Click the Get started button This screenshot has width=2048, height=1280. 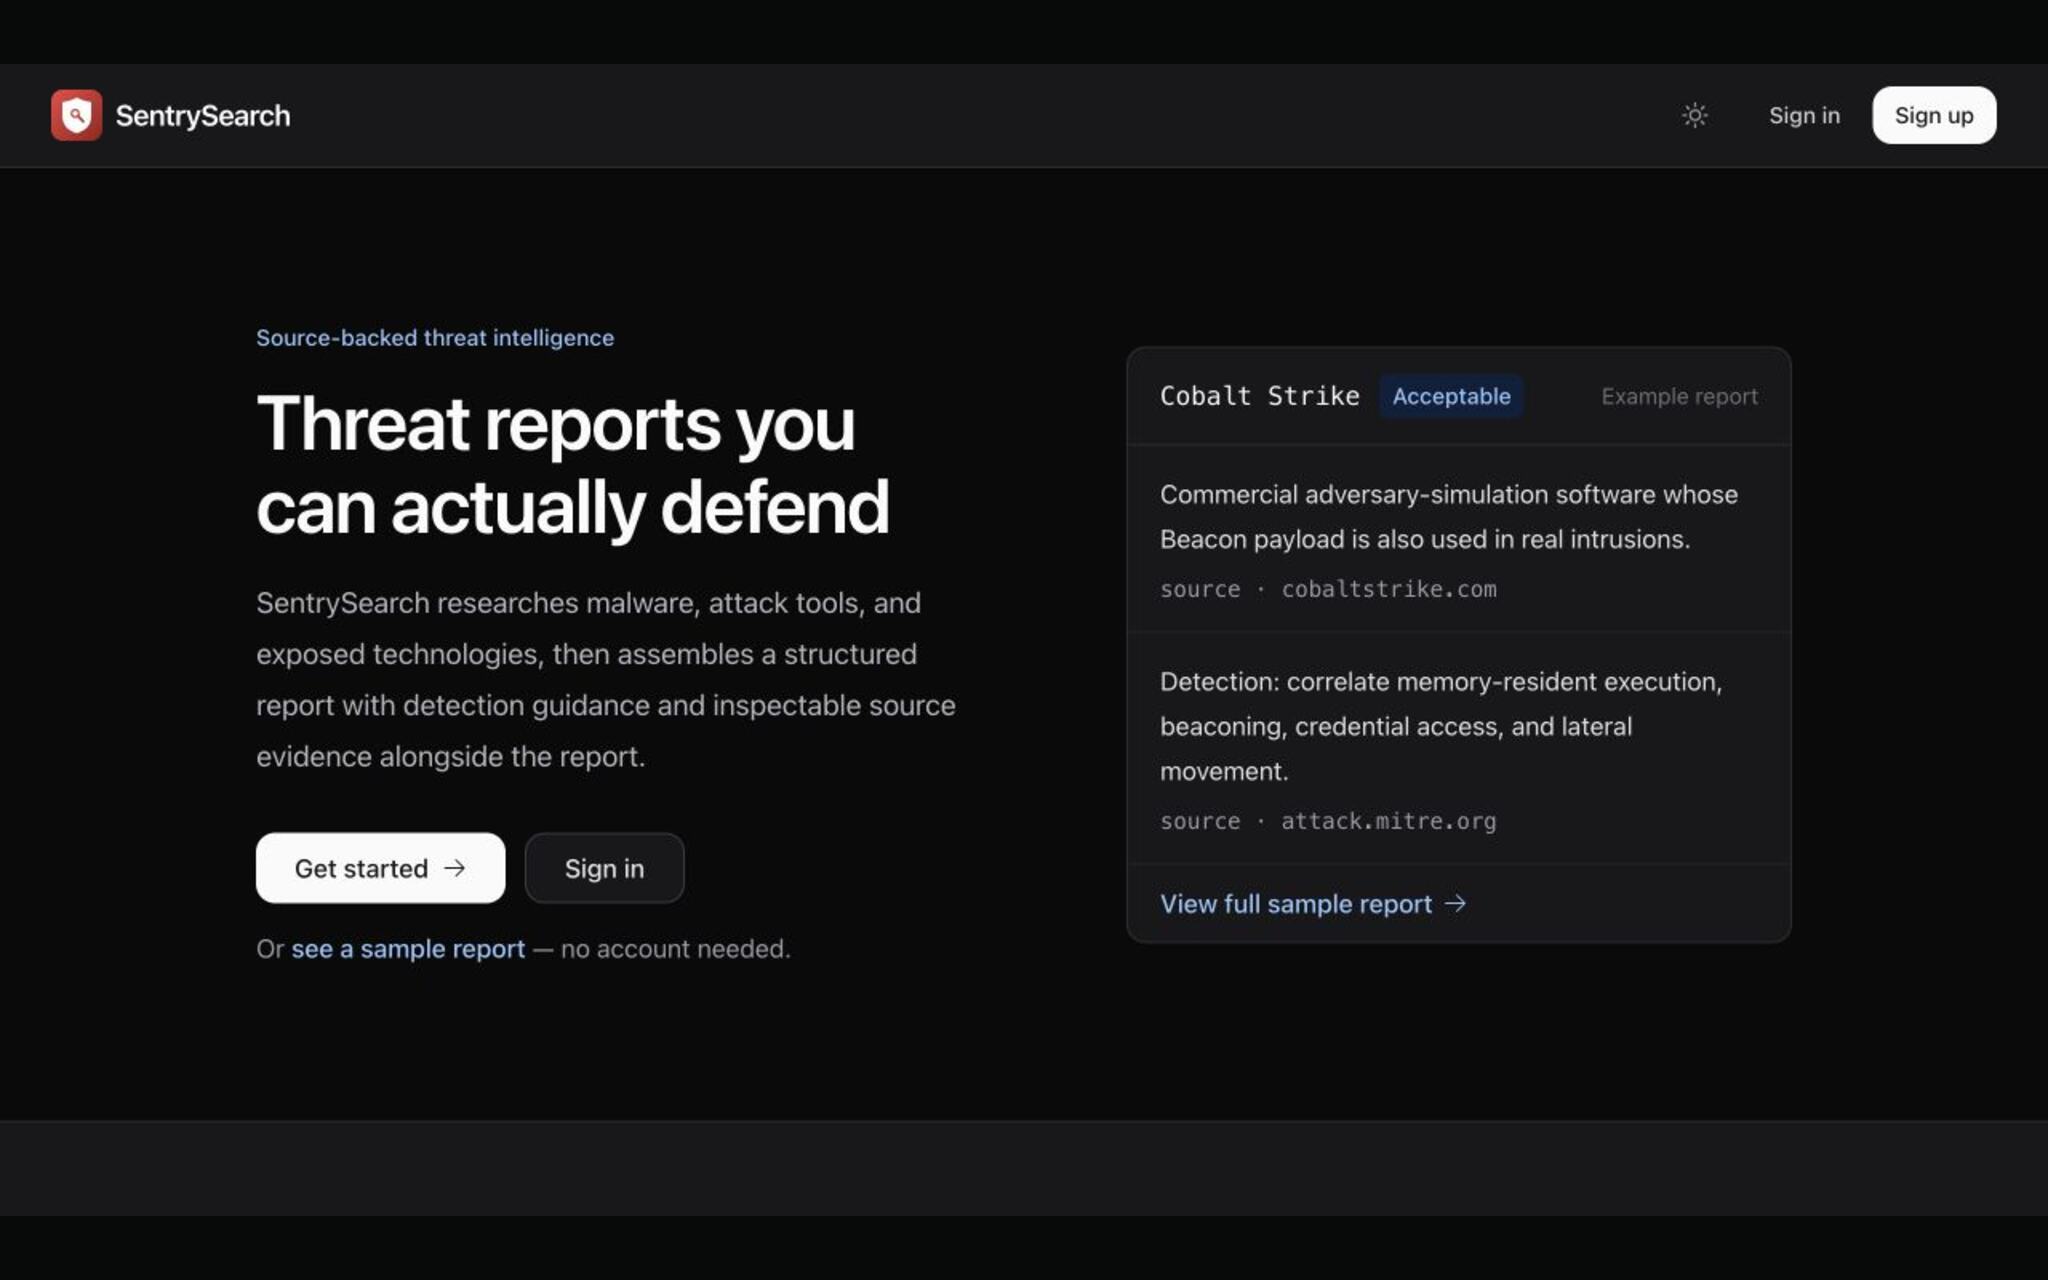click(380, 868)
